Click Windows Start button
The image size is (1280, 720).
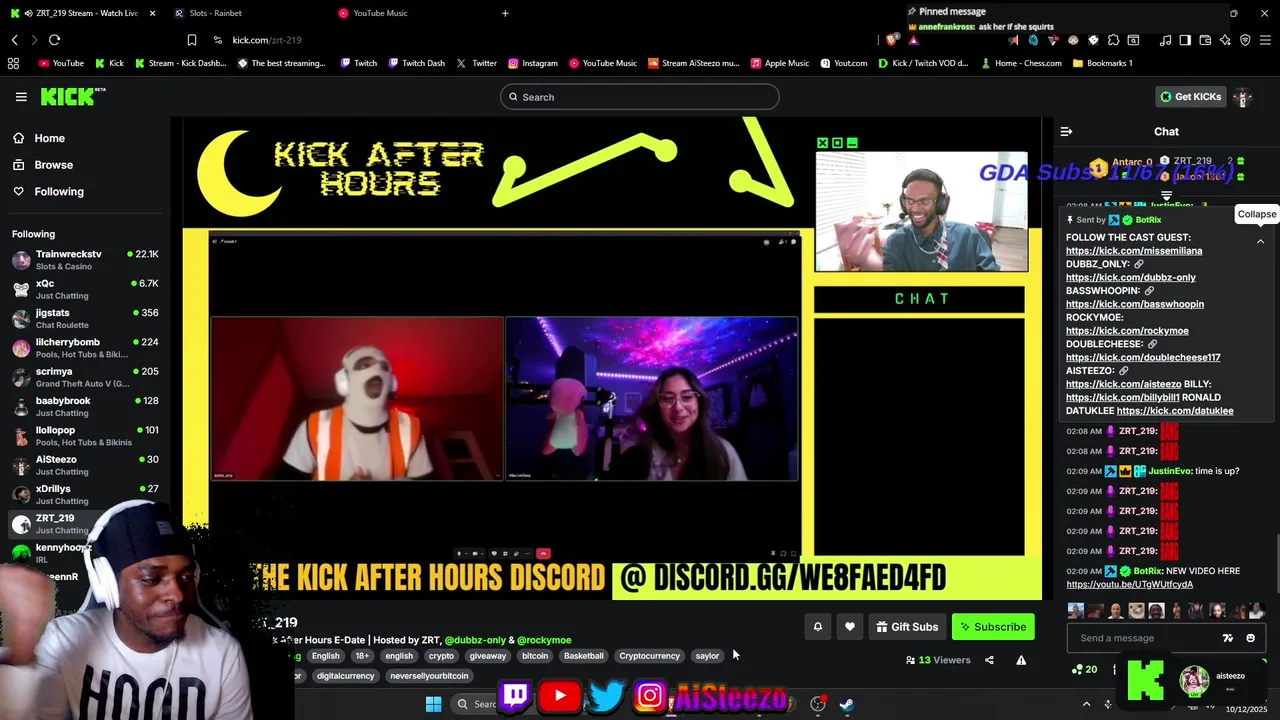(433, 704)
